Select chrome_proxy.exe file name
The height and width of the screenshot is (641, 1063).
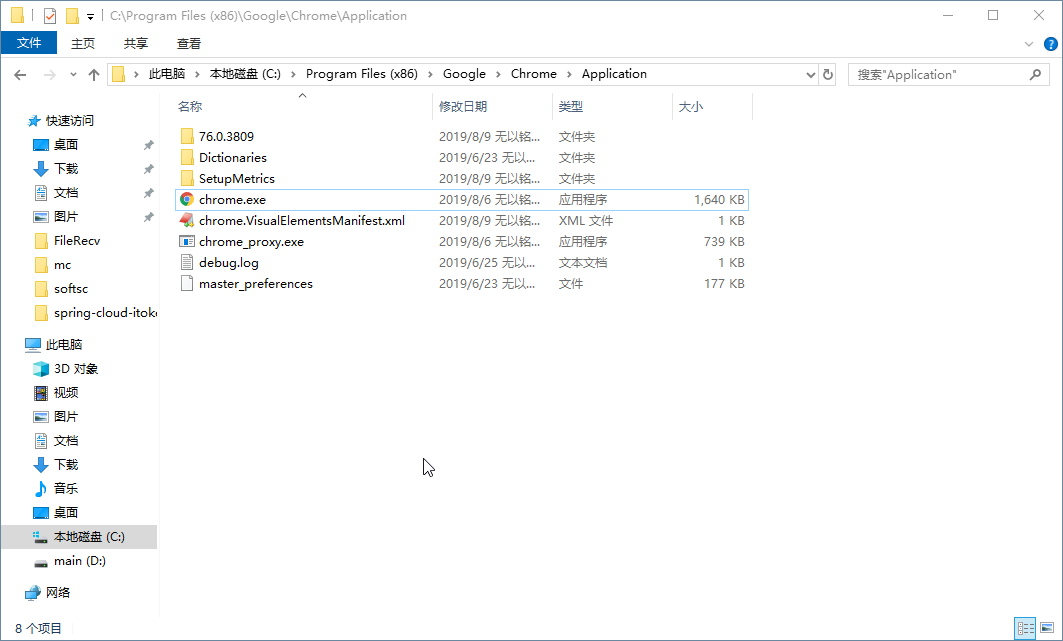click(x=252, y=241)
